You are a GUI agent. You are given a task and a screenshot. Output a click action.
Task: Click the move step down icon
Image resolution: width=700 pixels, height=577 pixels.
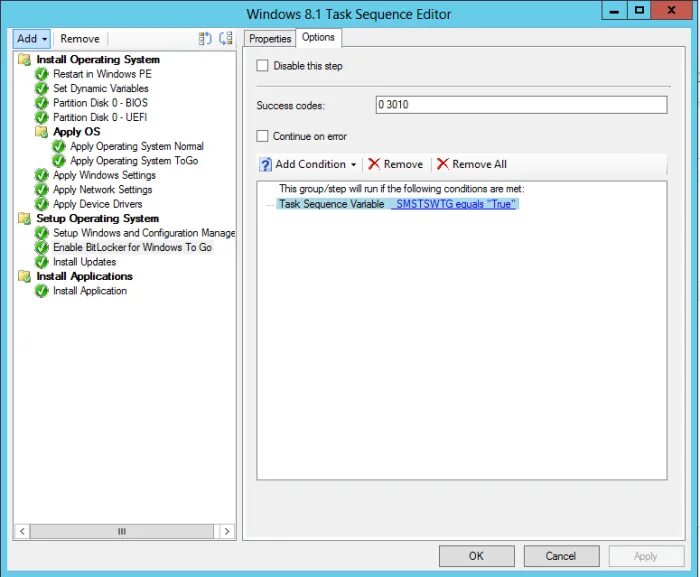point(226,39)
